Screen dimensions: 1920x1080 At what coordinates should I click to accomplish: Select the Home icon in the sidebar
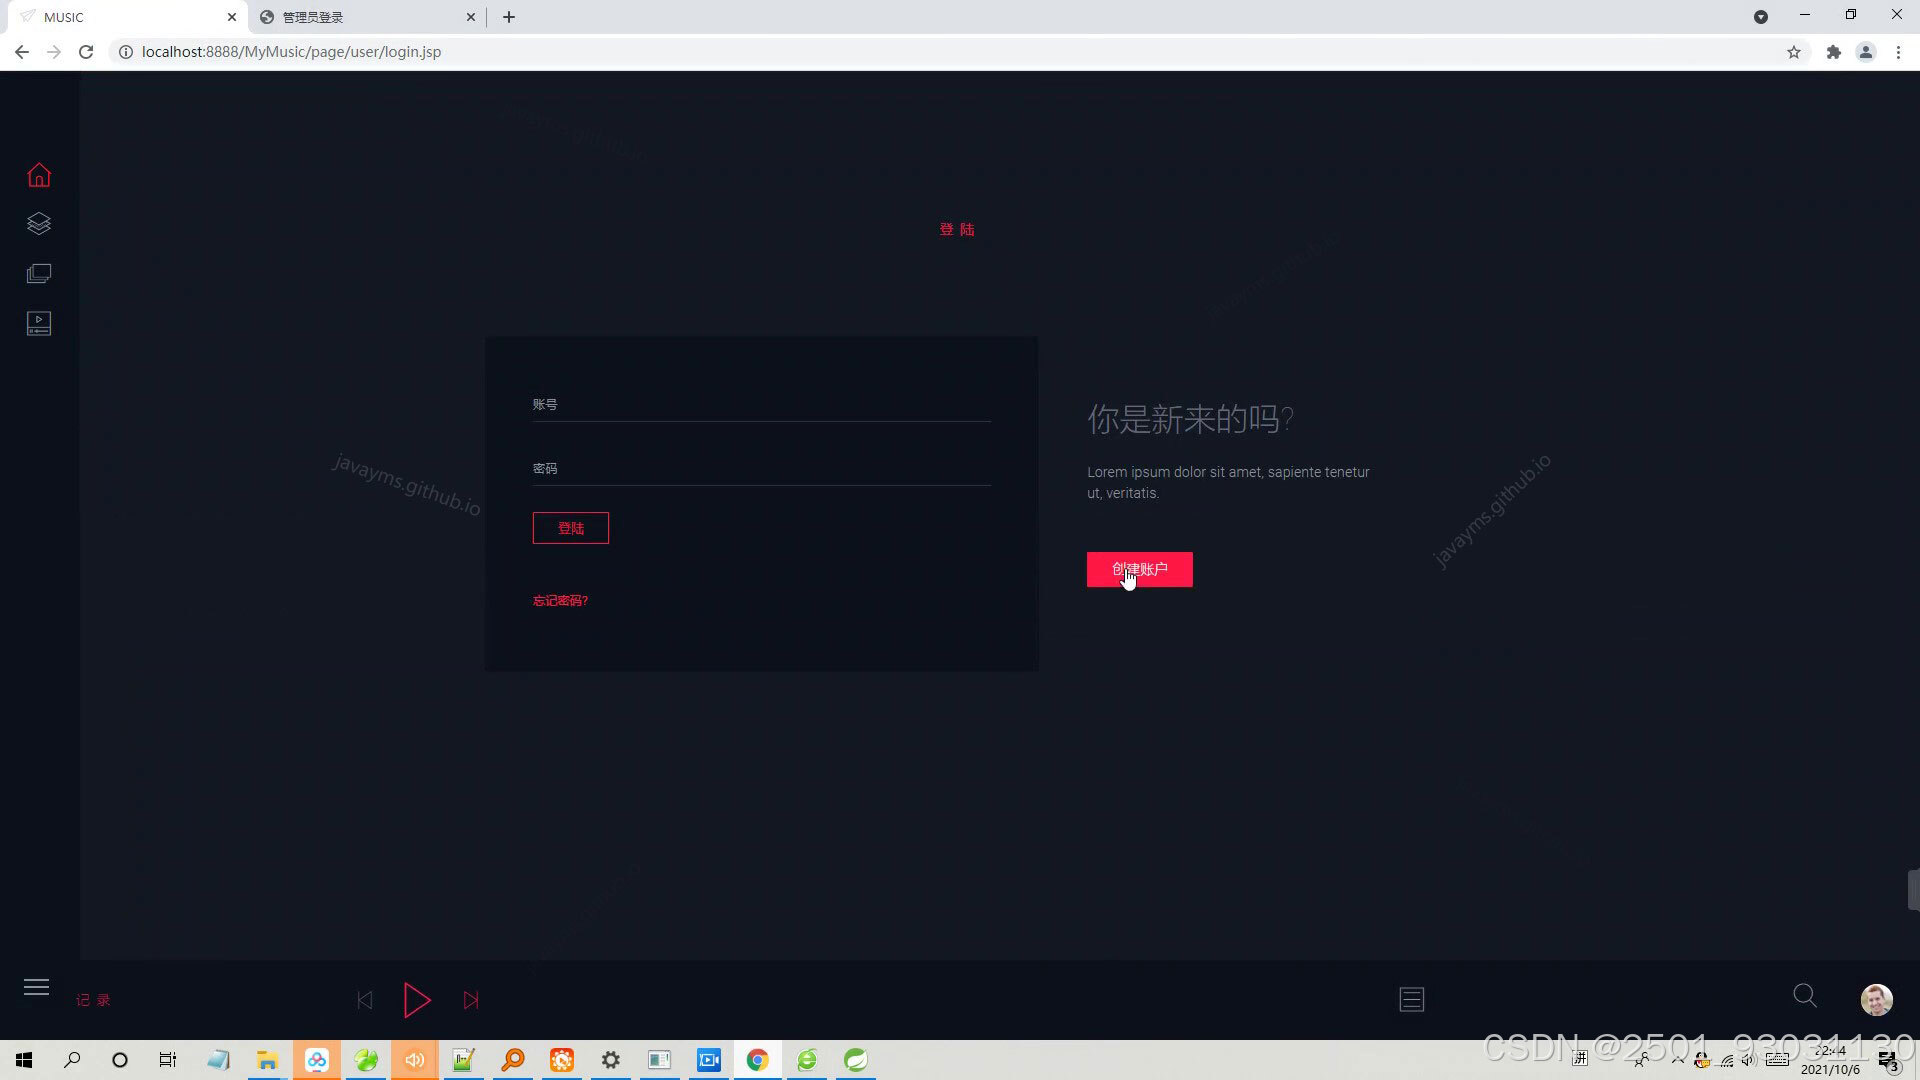click(38, 173)
